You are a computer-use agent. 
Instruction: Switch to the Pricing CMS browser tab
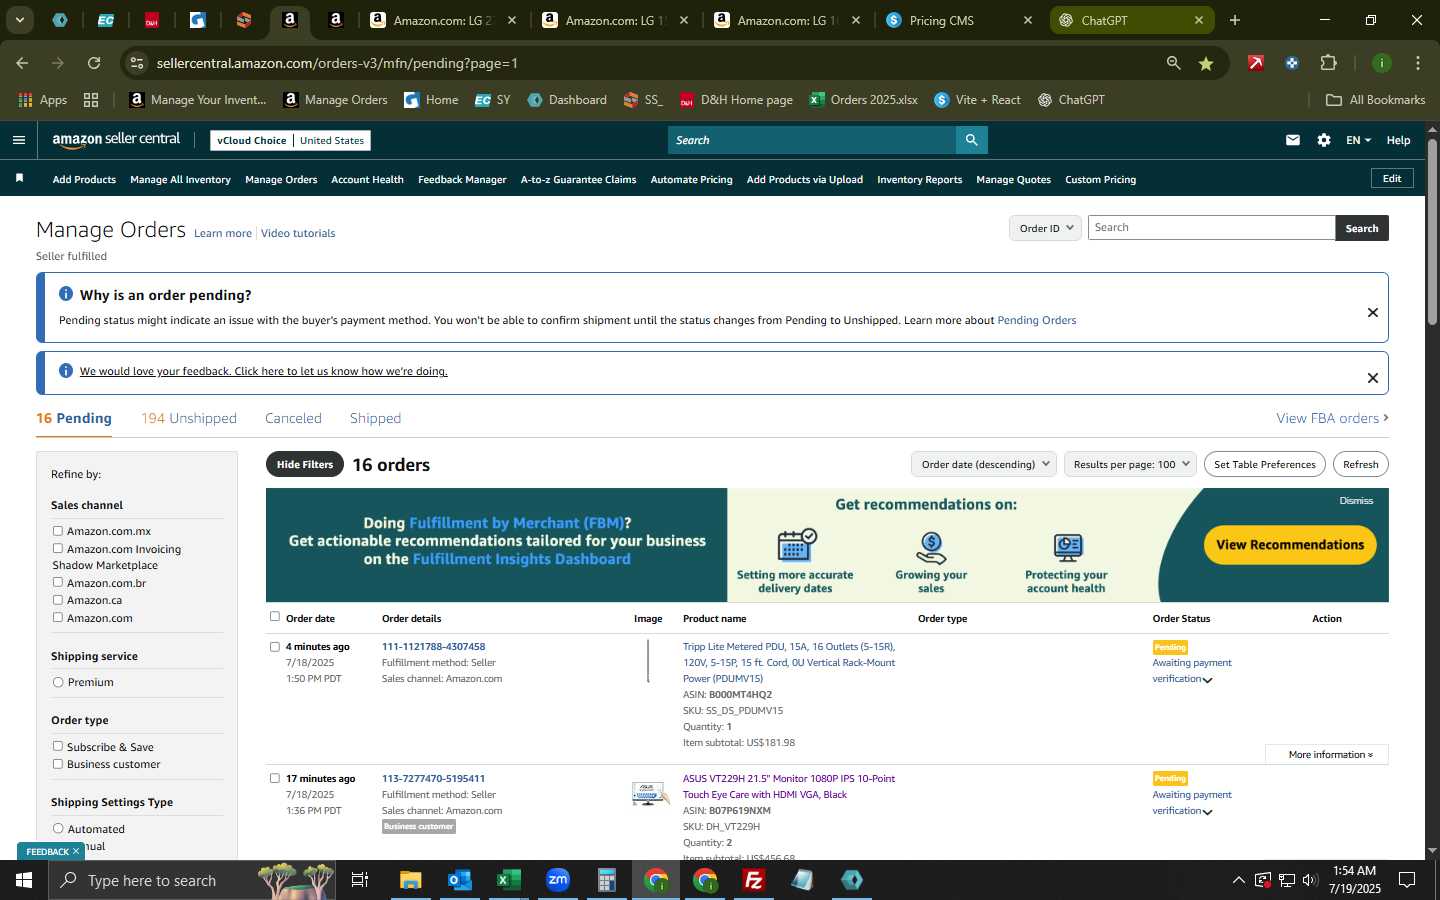(x=960, y=20)
